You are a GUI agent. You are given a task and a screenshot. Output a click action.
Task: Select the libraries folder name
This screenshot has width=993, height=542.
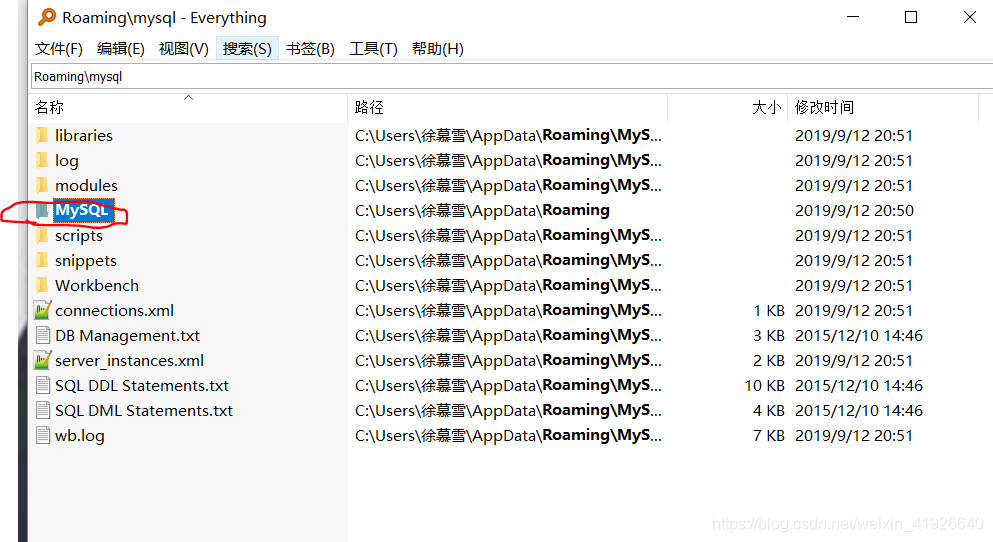point(84,136)
